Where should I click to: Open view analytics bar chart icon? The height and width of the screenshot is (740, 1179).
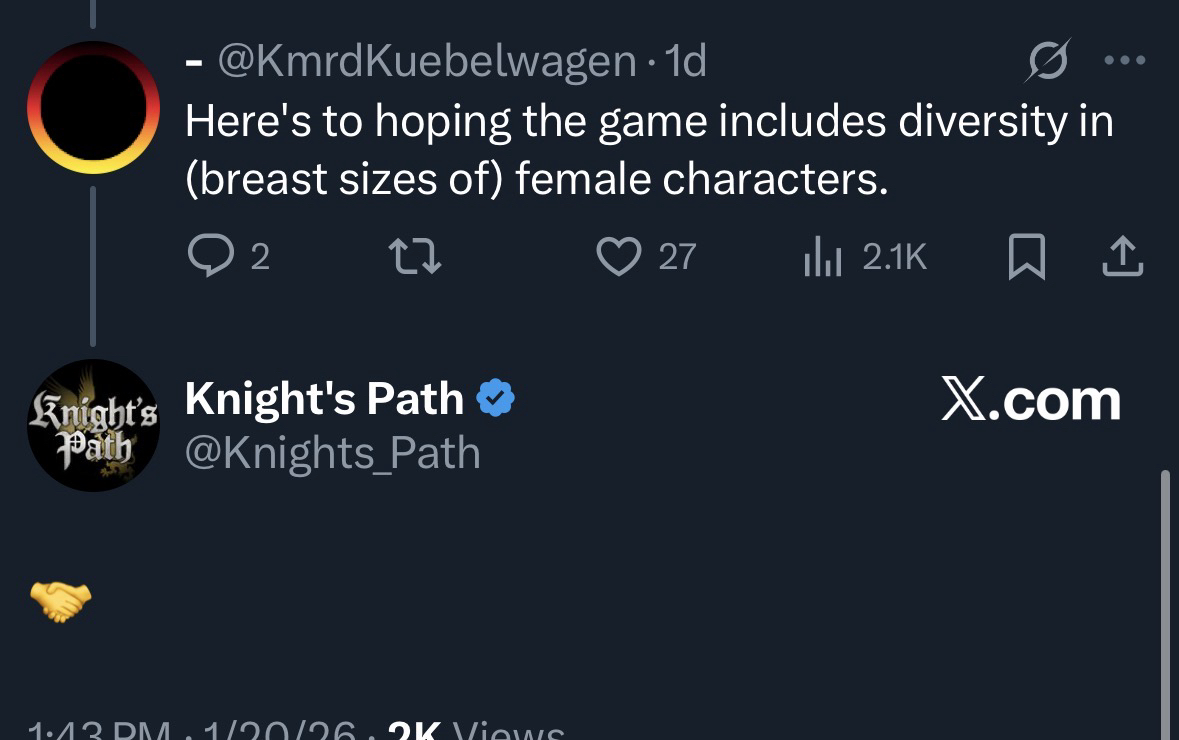pos(822,259)
